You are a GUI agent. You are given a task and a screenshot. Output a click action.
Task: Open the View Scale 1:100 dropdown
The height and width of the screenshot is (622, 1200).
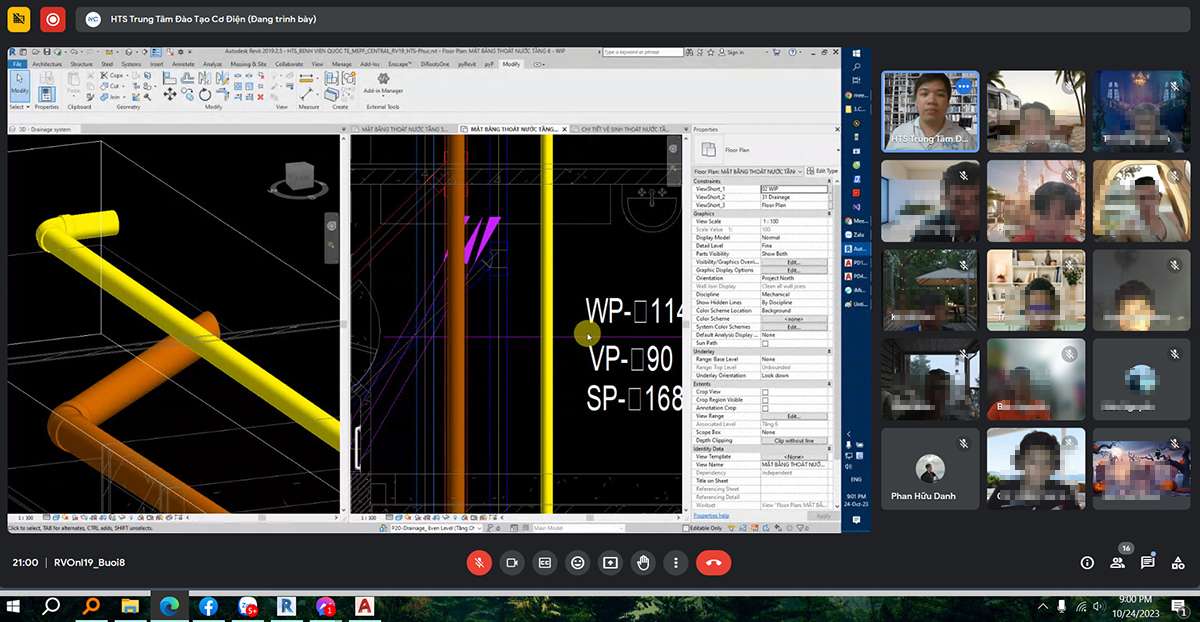pyautogui.click(x=795, y=221)
